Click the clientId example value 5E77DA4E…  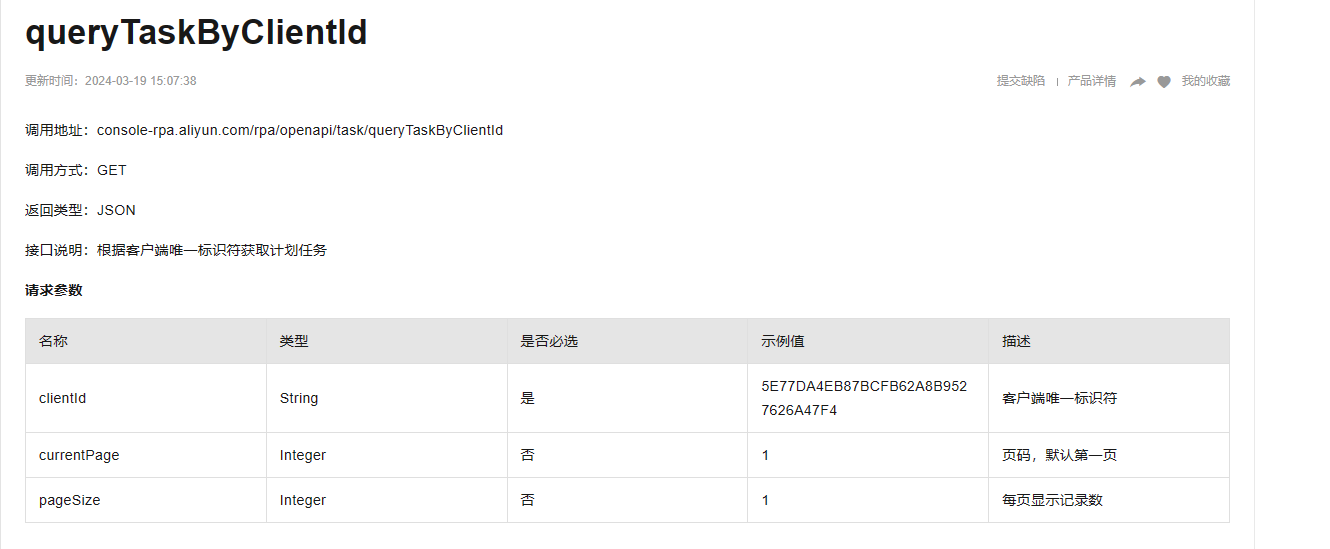863,398
